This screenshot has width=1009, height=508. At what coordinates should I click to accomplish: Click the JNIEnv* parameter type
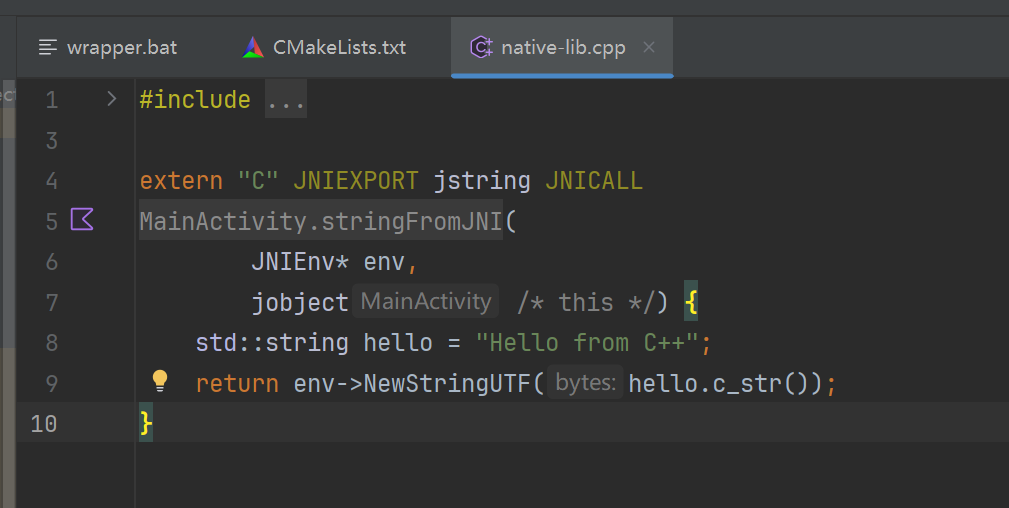coord(300,261)
